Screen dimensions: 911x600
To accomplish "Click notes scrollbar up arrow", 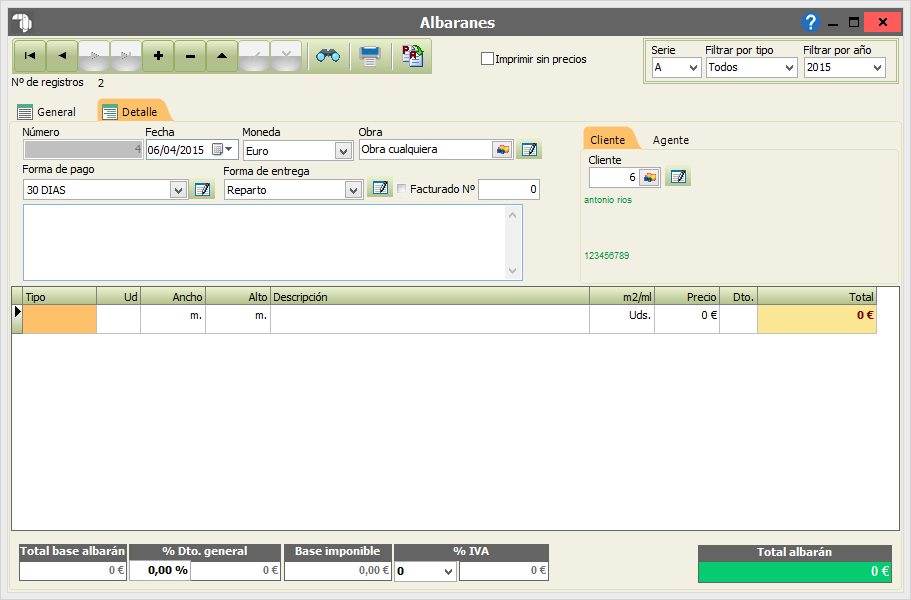I will tap(512, 215).
